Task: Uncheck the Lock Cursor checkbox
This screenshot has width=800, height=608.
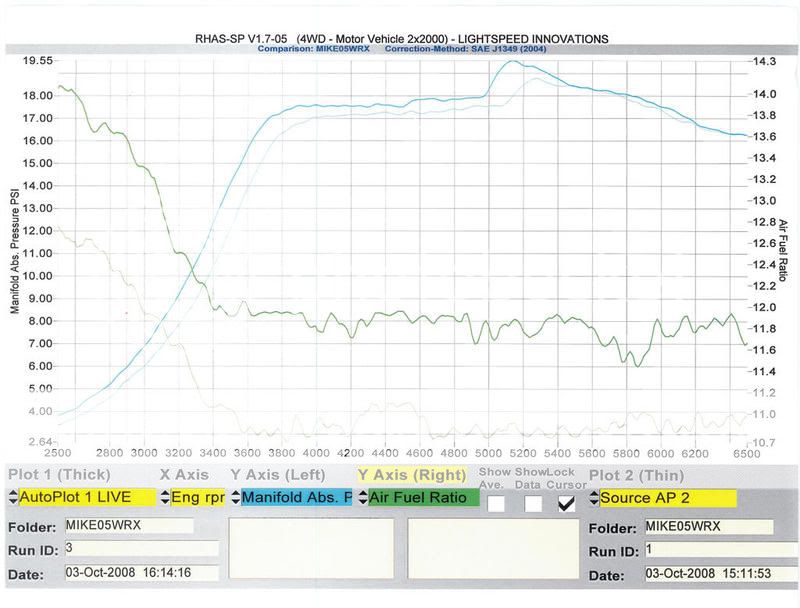Action: [x=567, y=504]
